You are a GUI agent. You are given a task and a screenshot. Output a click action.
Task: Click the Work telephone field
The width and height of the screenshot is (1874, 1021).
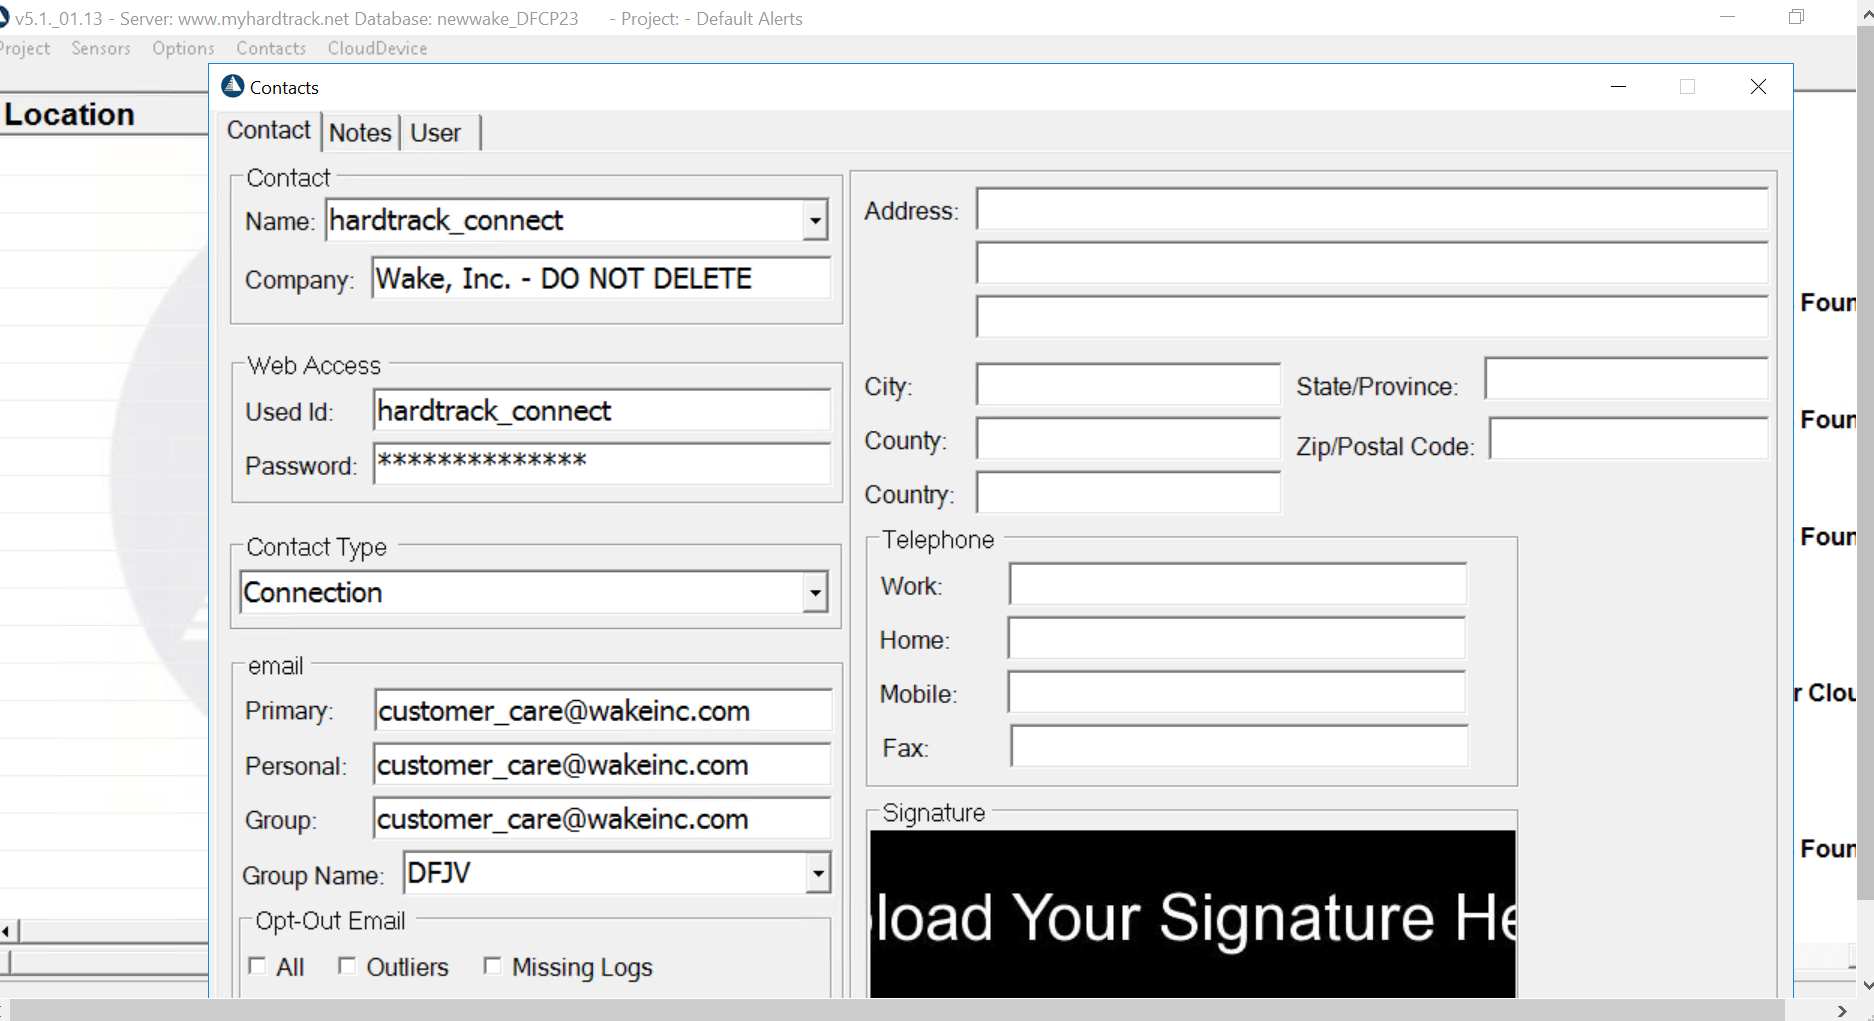(x=1238, y=585)
